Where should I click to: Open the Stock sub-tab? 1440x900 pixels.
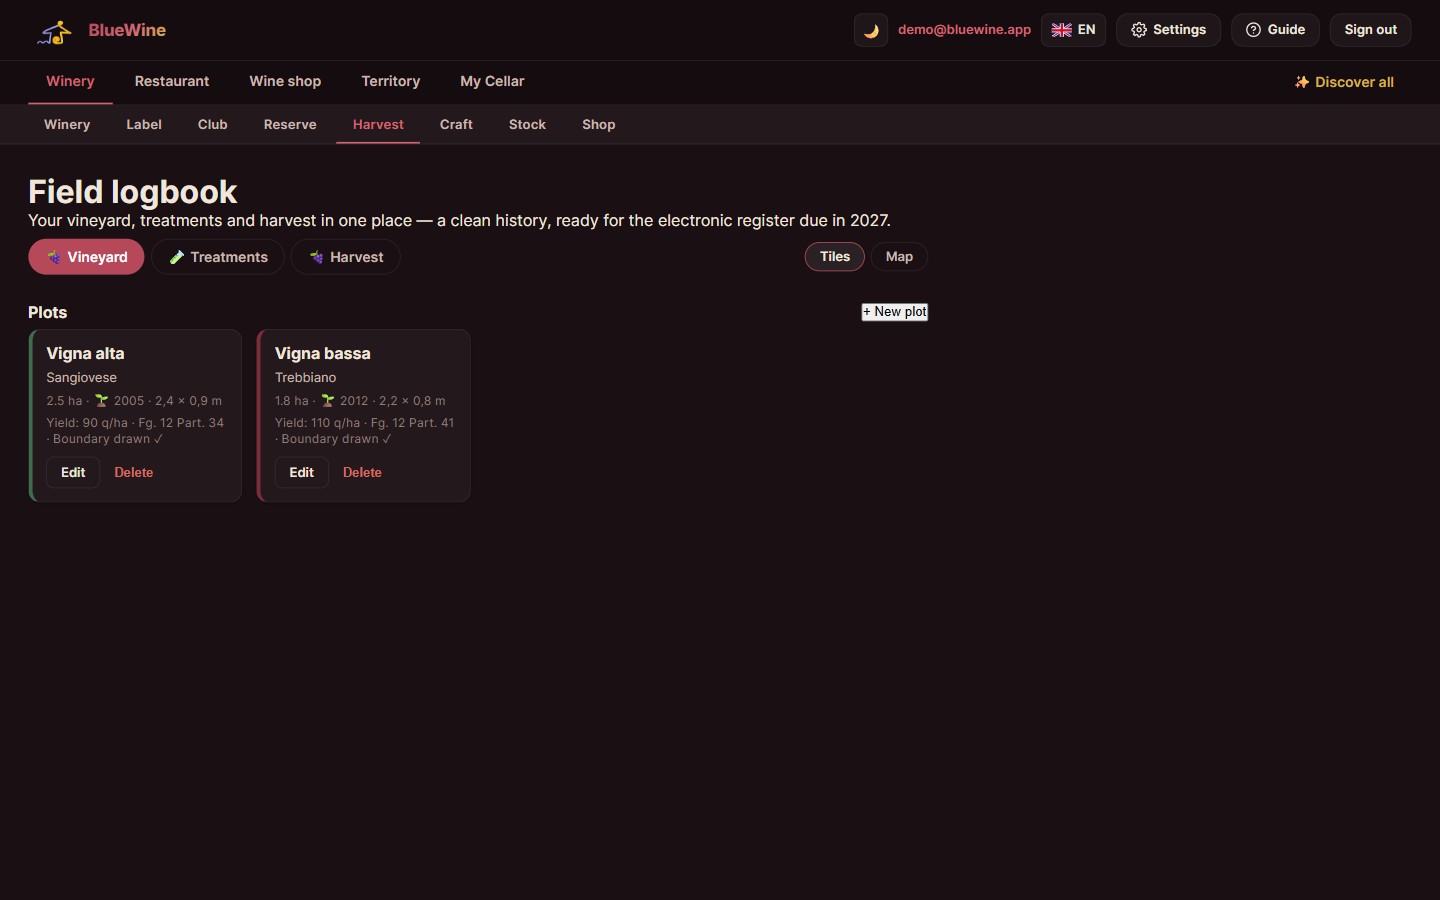point(527,124)
